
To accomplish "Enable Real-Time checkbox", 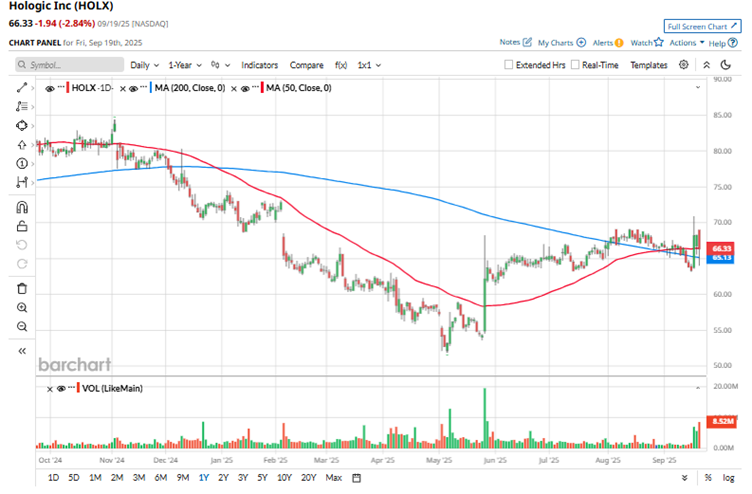I will coord(575,65).
